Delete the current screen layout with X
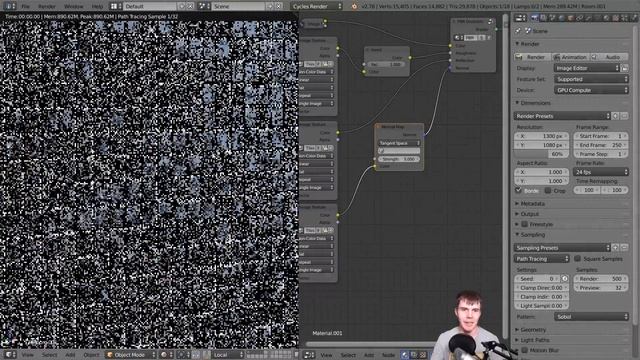Screen dimensions: 640x360 coord(190,7)
